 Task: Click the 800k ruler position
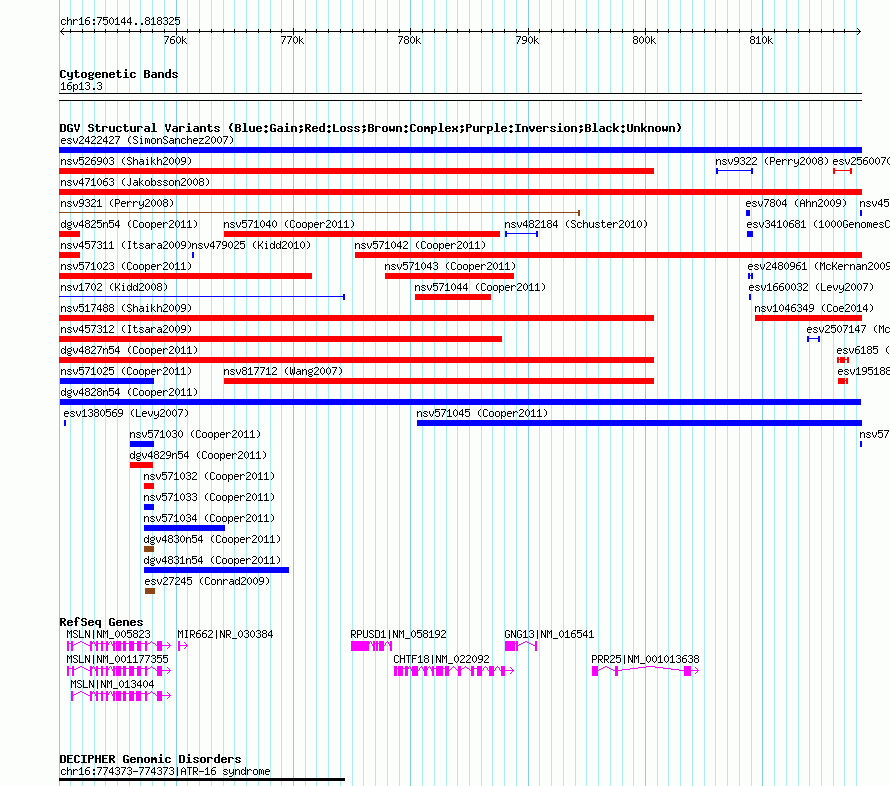[x=644, y=40]
